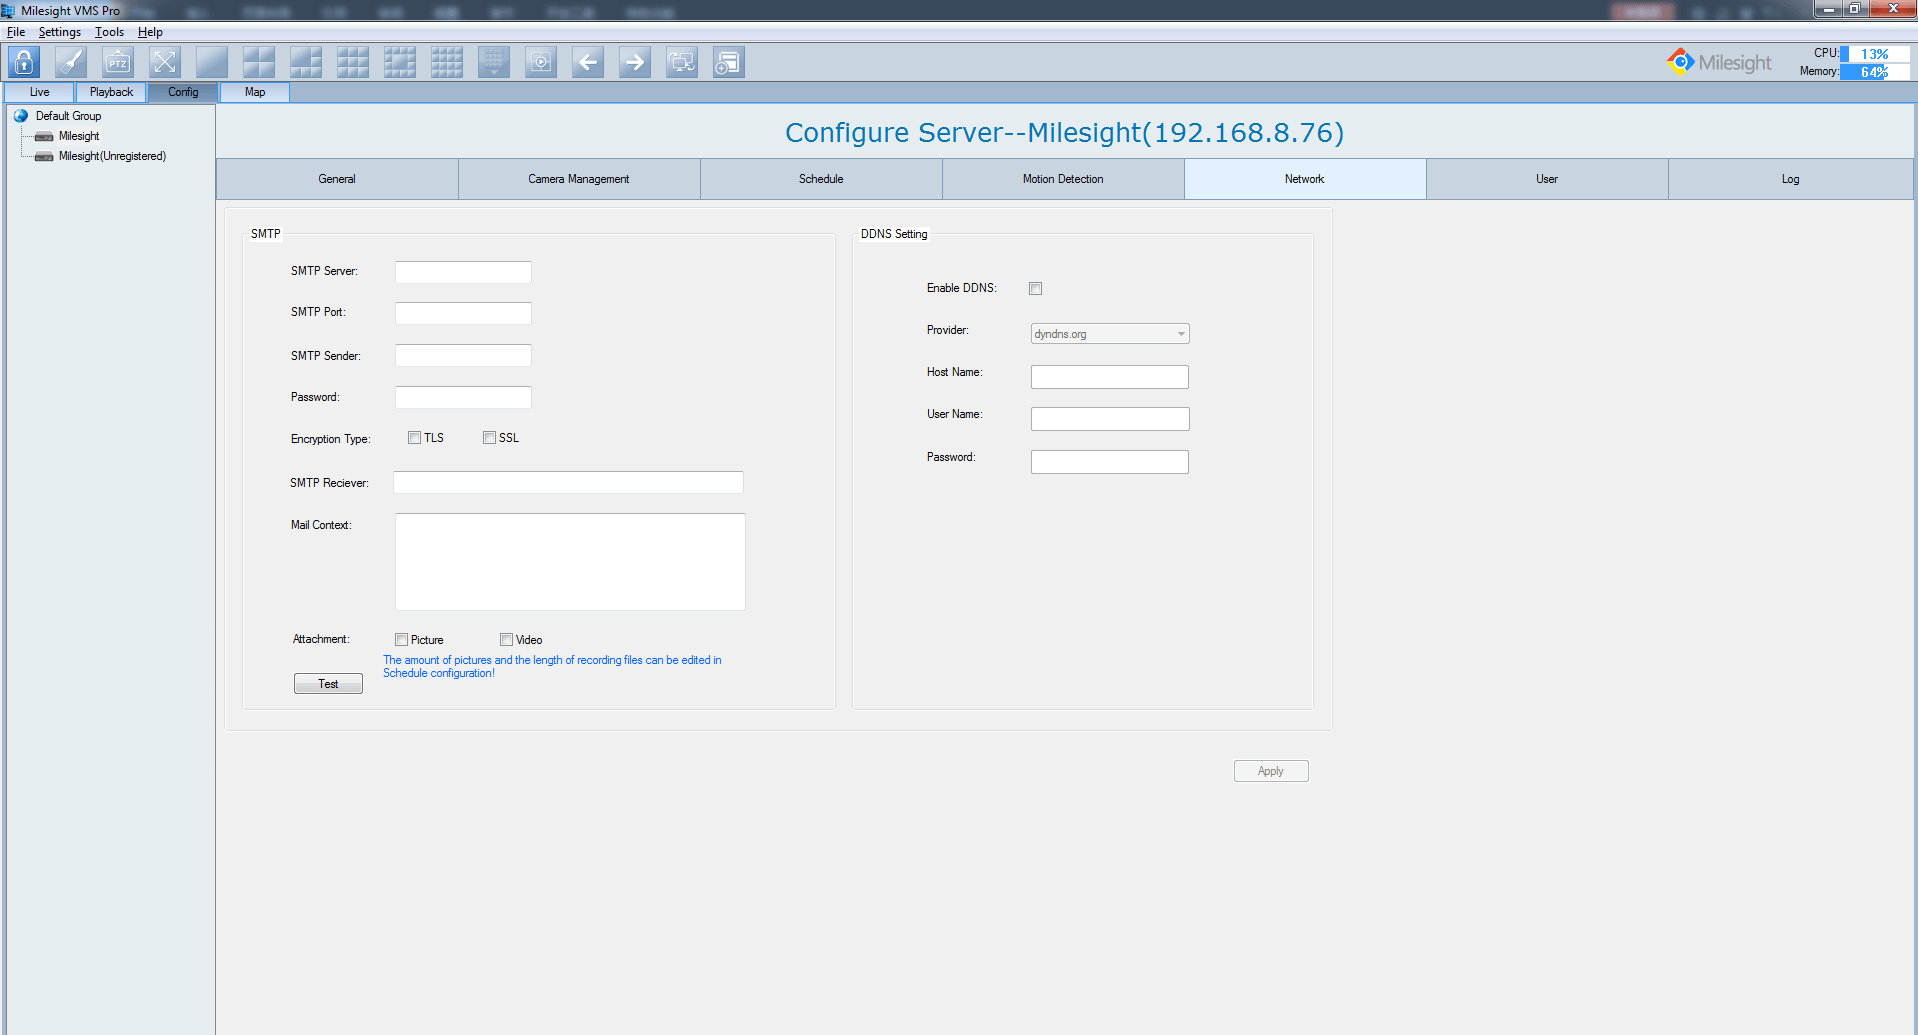Screen dimensions: 1918x1035
Task: Click the Apply button
Action: coord(1271,771)
